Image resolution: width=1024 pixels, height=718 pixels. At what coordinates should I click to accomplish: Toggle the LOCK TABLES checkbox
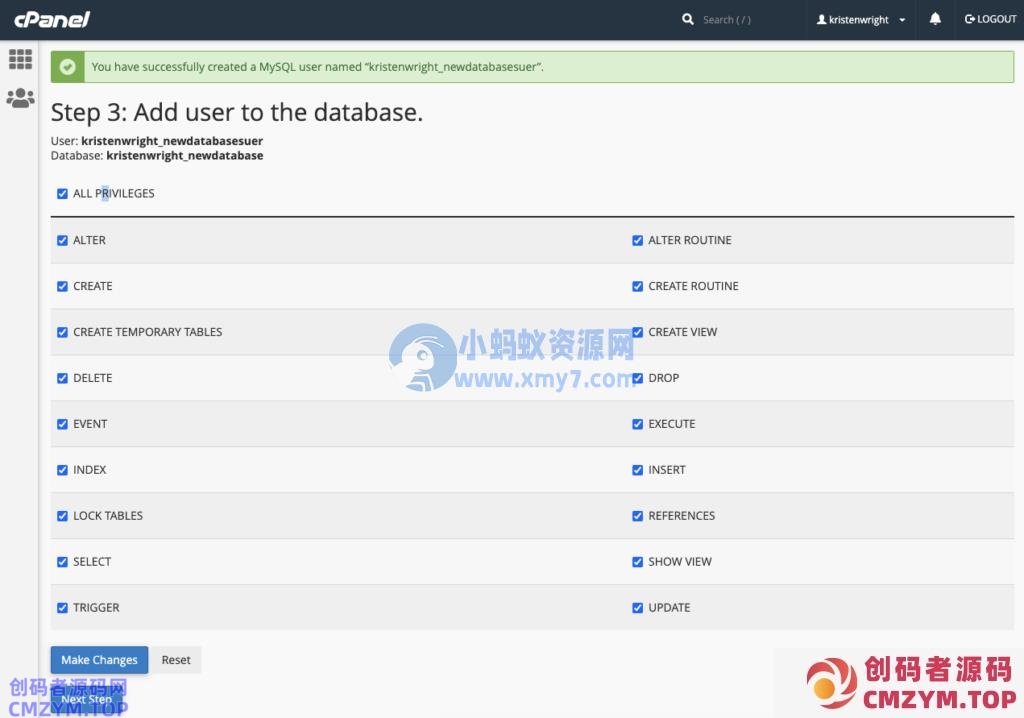(x=62, y=516)
